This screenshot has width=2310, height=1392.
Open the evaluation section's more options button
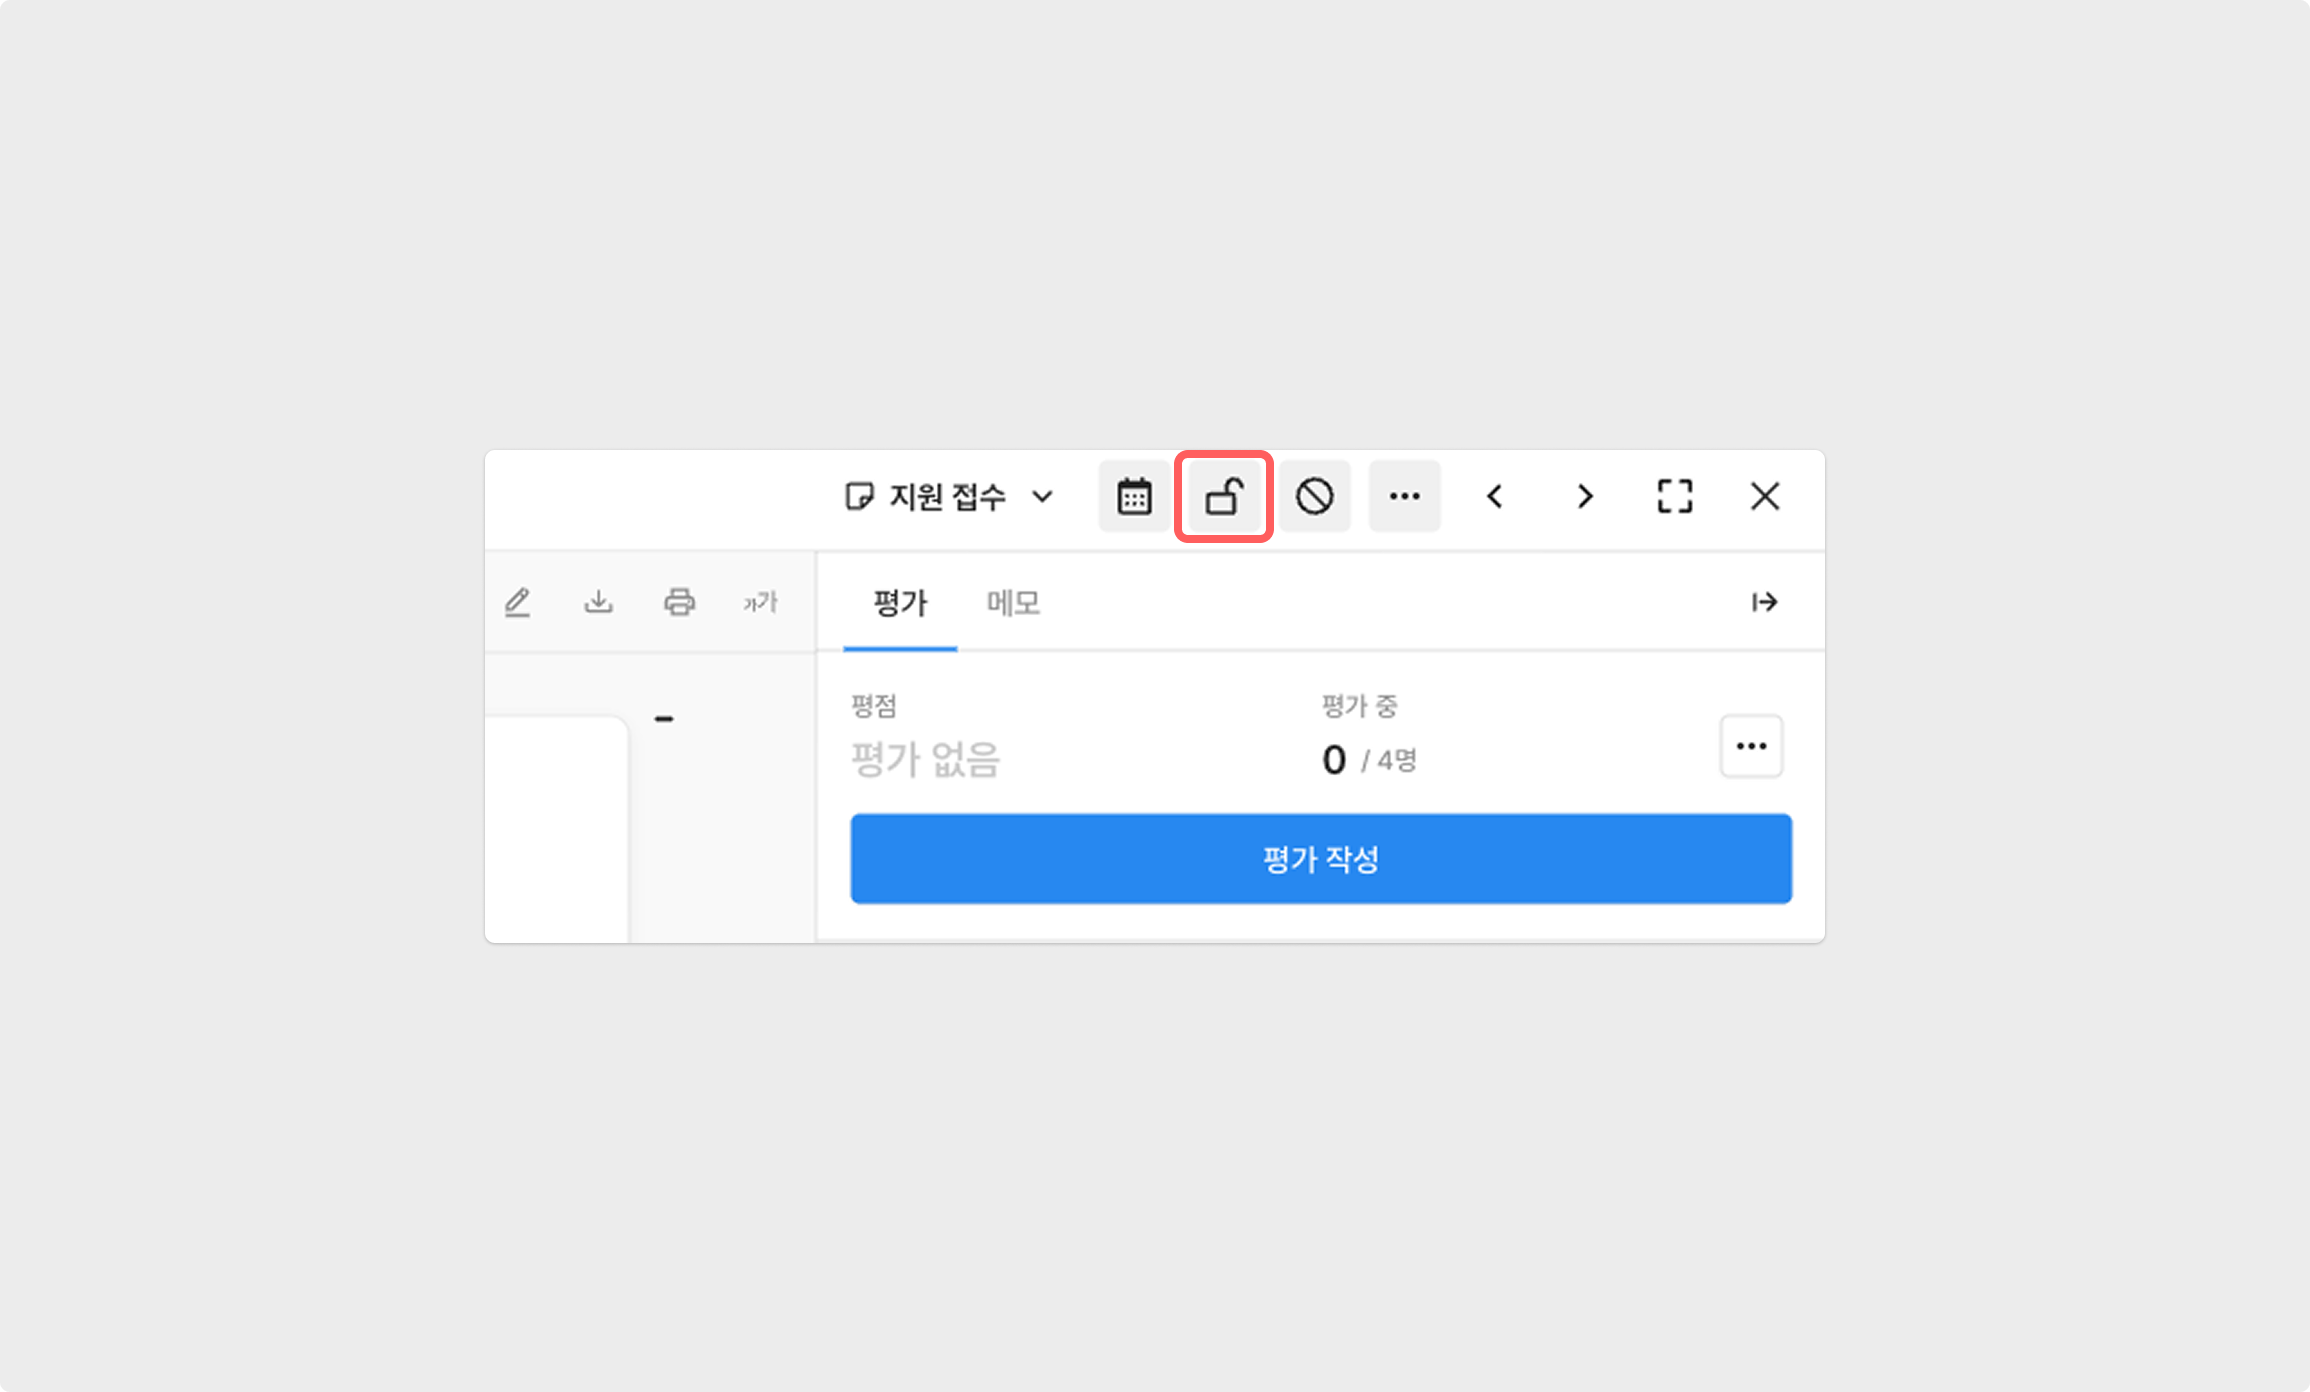1751,746
